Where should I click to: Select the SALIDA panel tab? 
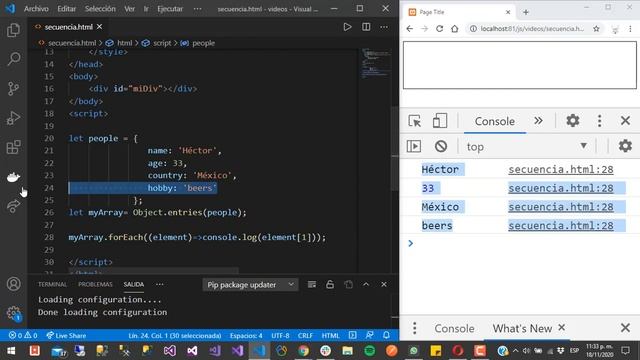pos(134,284)
